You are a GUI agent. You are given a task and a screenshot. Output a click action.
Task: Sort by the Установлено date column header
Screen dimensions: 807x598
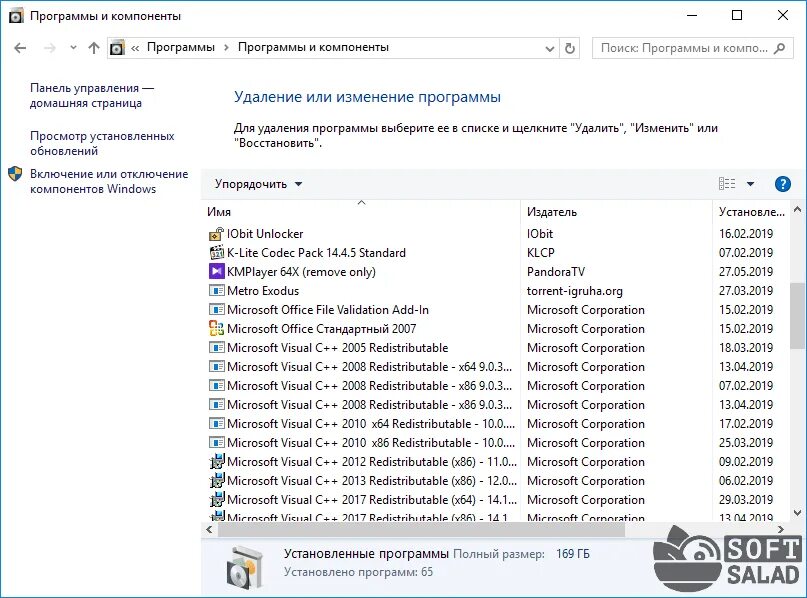751,212
